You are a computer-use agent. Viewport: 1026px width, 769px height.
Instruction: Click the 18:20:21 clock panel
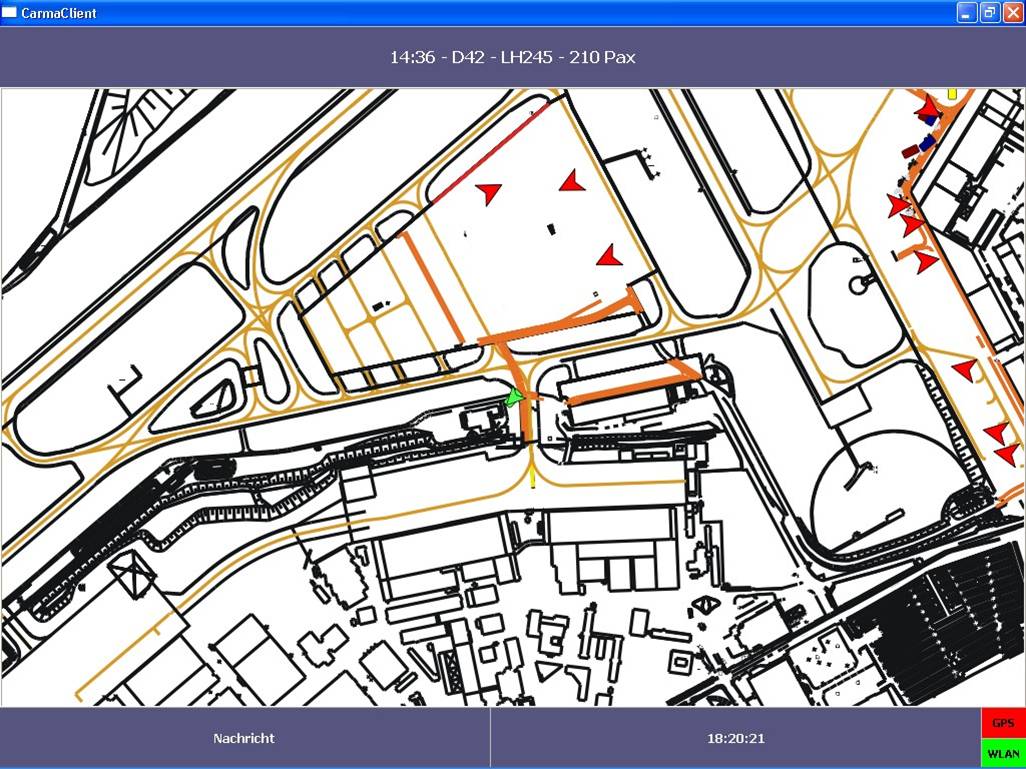tap(735, 738)
